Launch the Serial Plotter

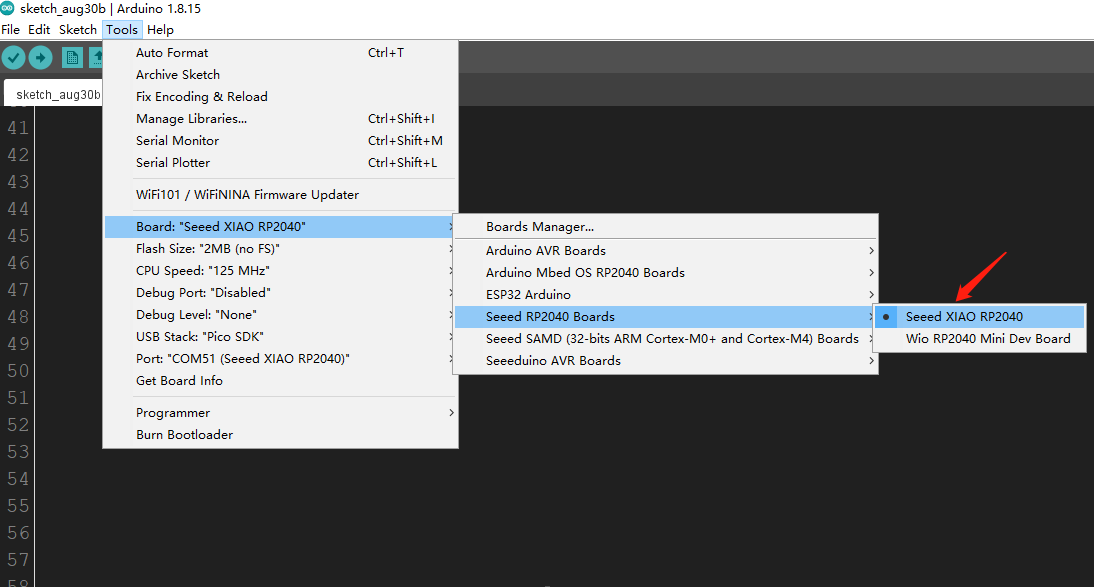coord(280,163)
